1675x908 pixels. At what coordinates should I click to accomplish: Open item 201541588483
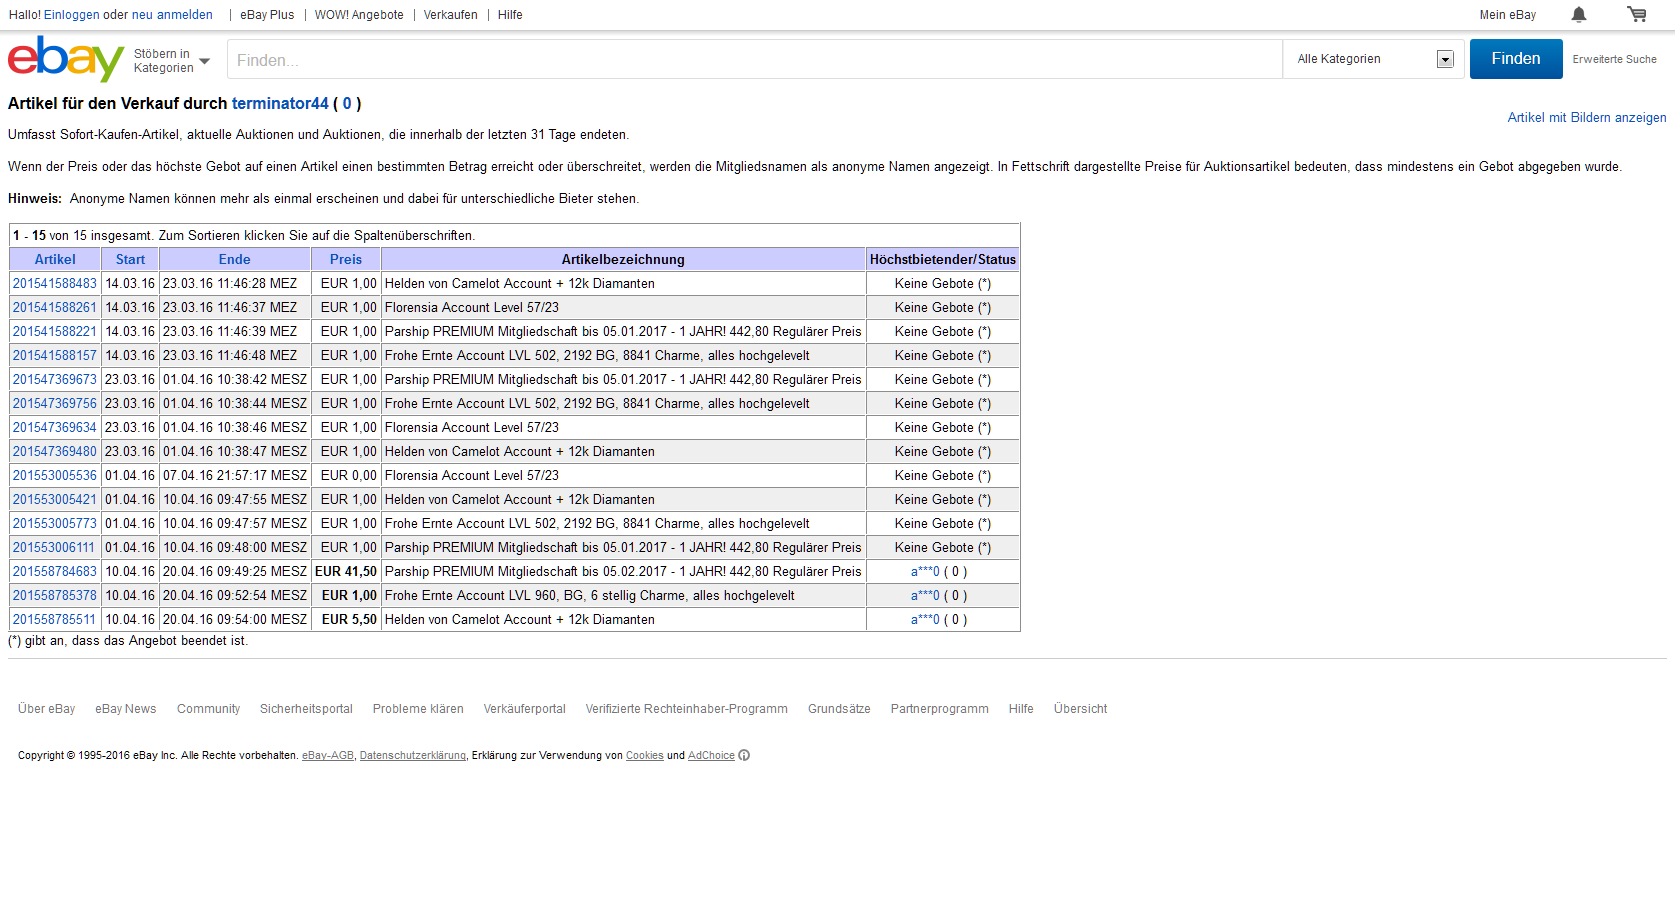(55, 284)
